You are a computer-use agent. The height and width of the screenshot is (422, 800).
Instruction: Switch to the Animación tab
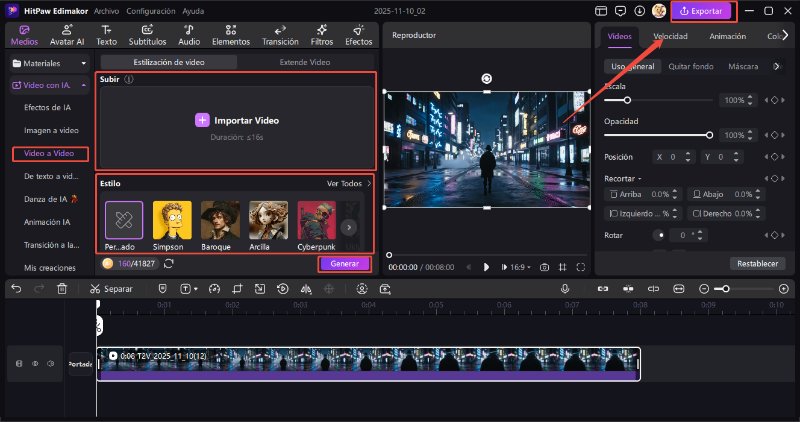[x=728, y=36]
